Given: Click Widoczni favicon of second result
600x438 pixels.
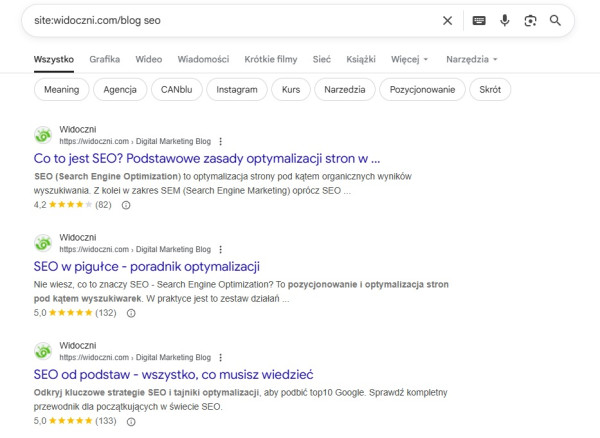Looking at the screenshot, I should (43, 242).
